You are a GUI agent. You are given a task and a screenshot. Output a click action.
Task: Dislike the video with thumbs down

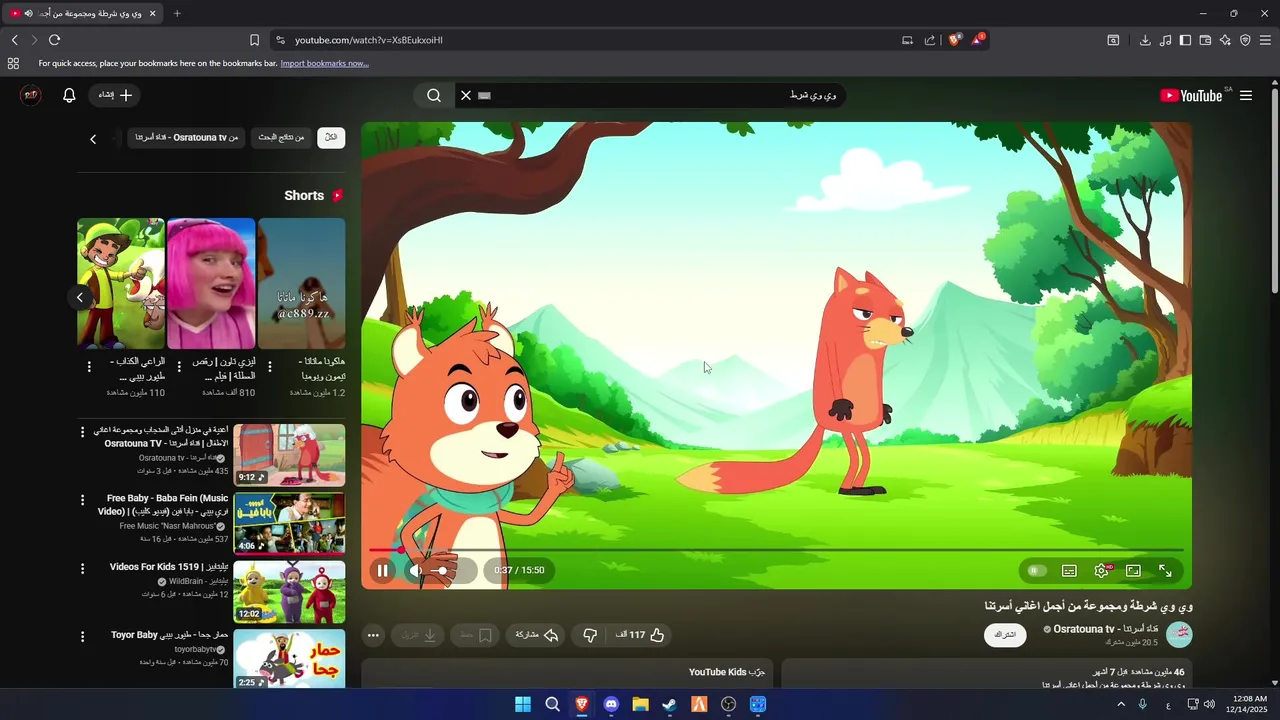[x=590, y=635]
